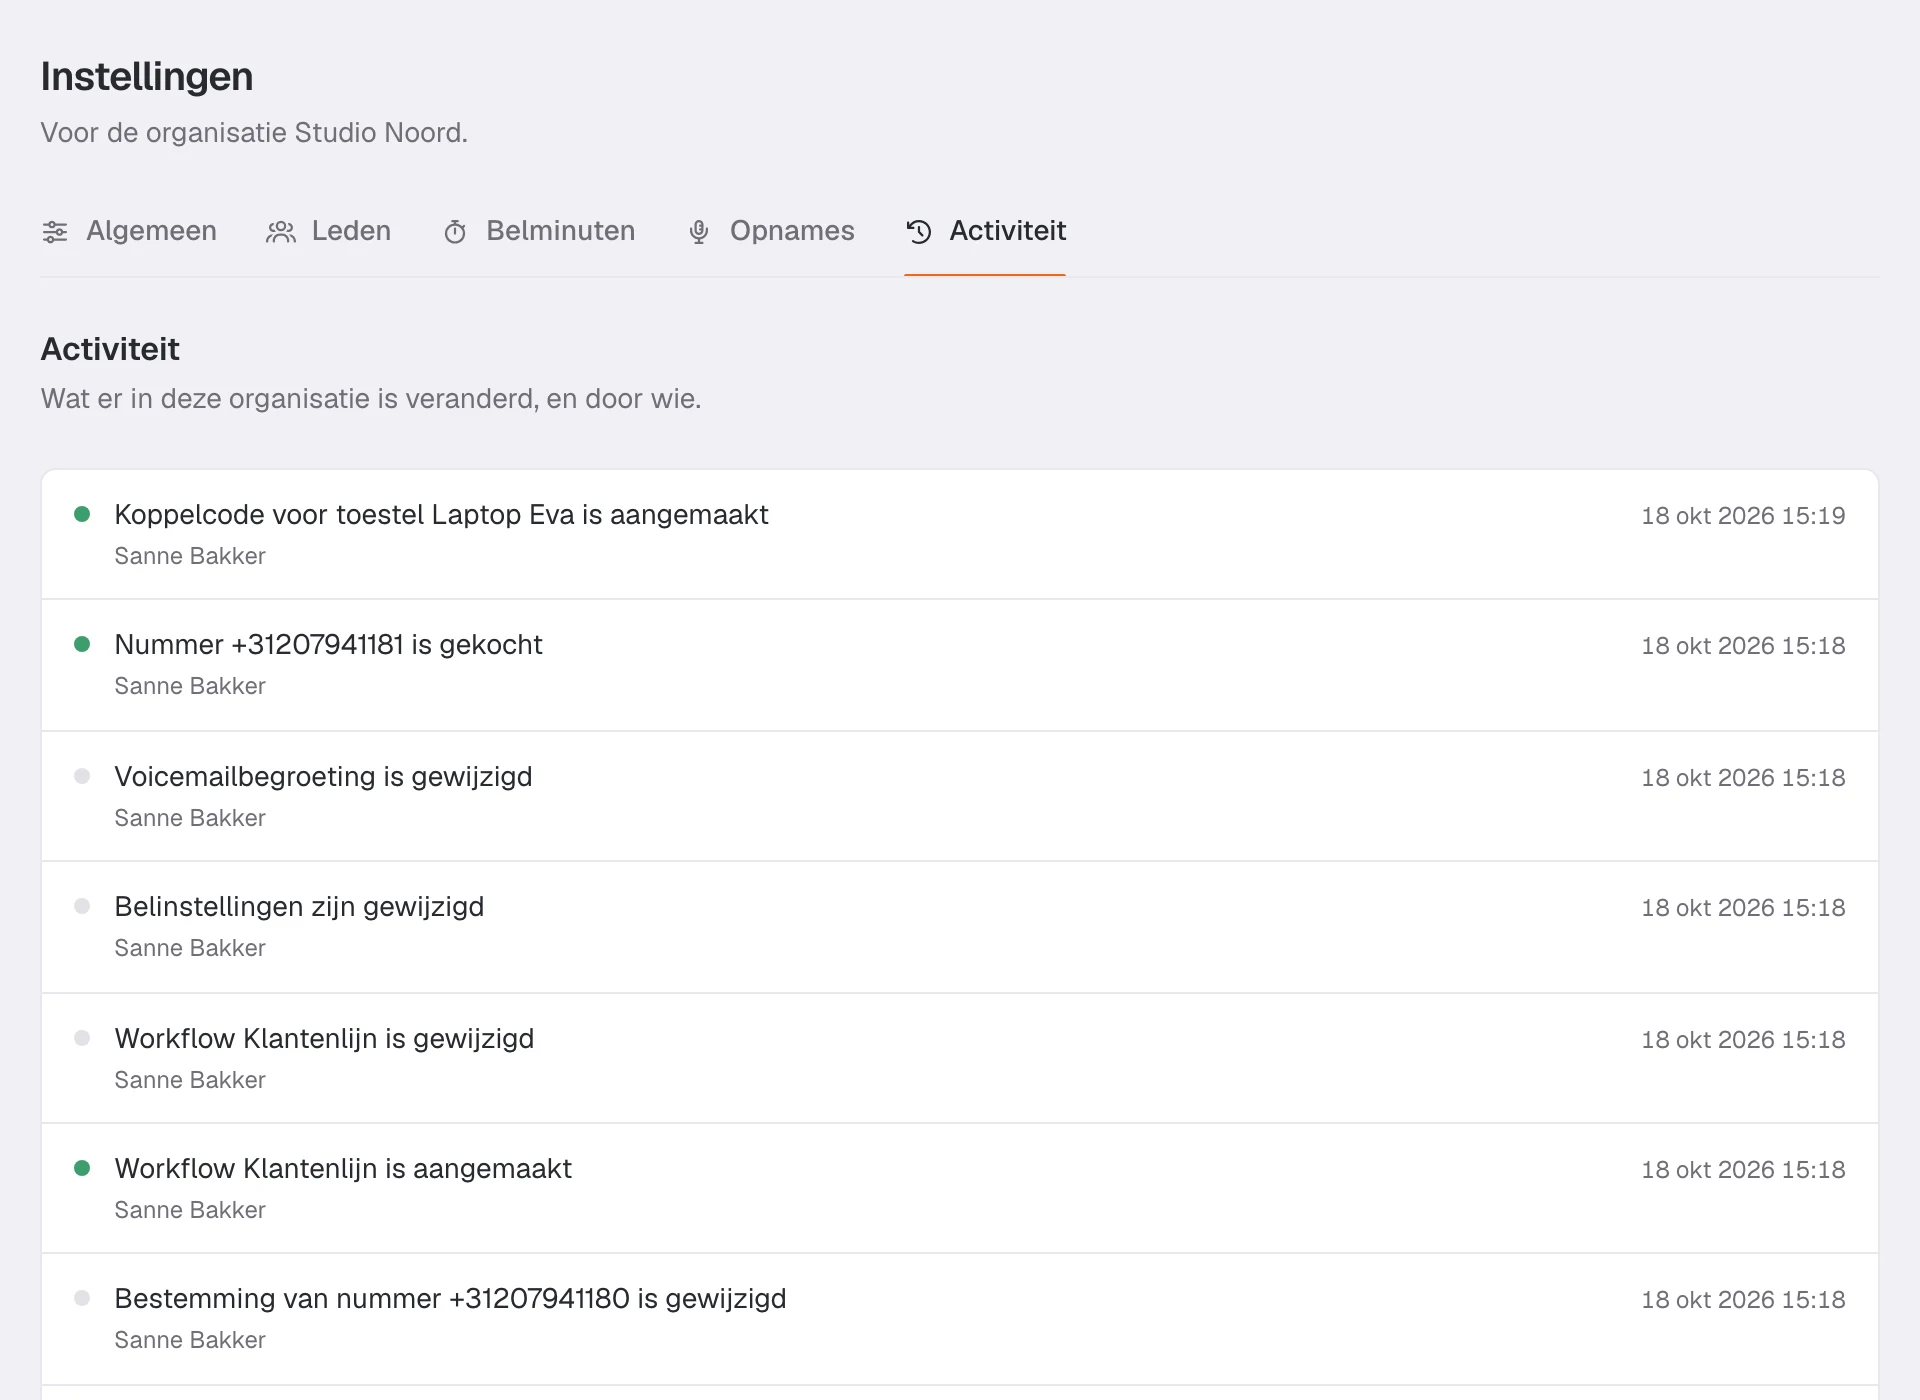Click the sliders icon beside Algemeen
This screenshot has height=1400, width=1920.
click(x=55, y=232)
